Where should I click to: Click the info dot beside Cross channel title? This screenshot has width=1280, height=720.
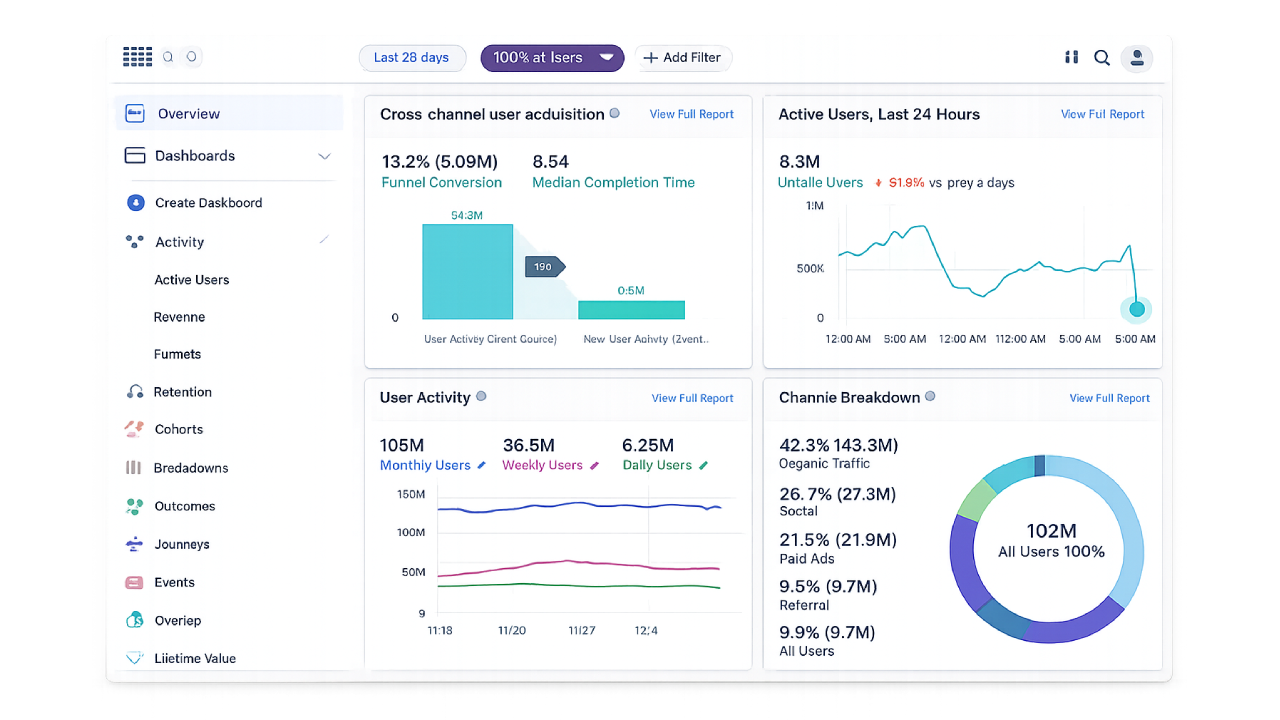click(x=615, y=113)
